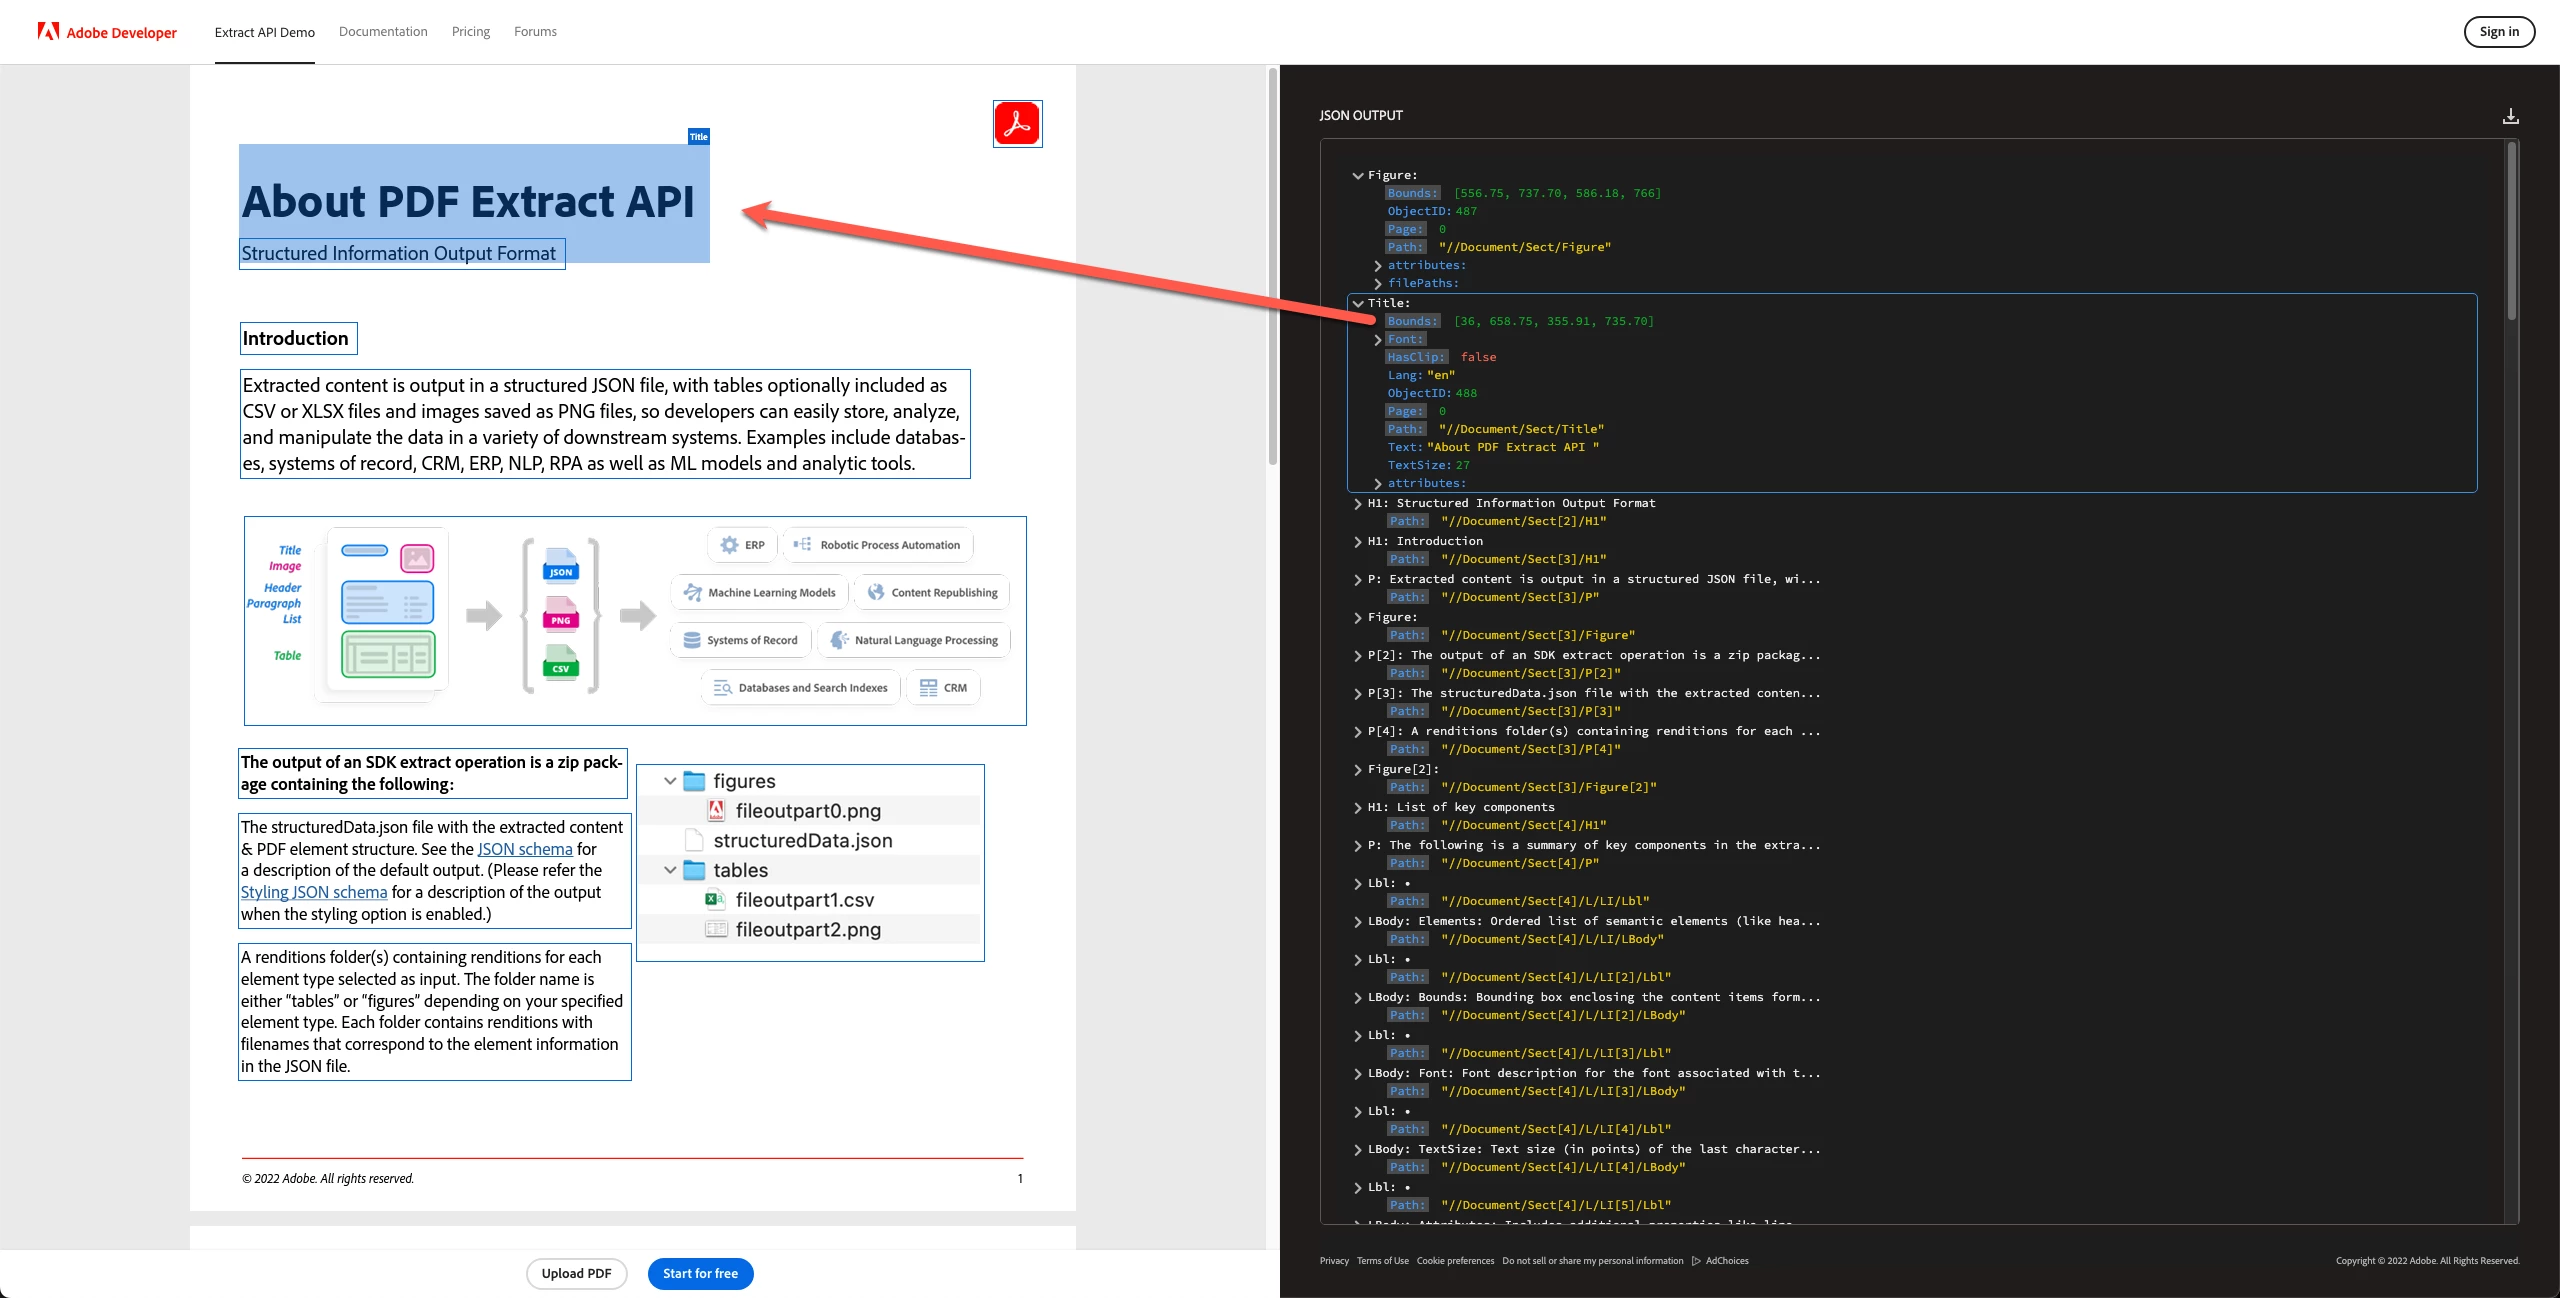The image size is (2560, 1298).
Task: Click the red PDF Acrobat icon
Action: point(1017,124)
